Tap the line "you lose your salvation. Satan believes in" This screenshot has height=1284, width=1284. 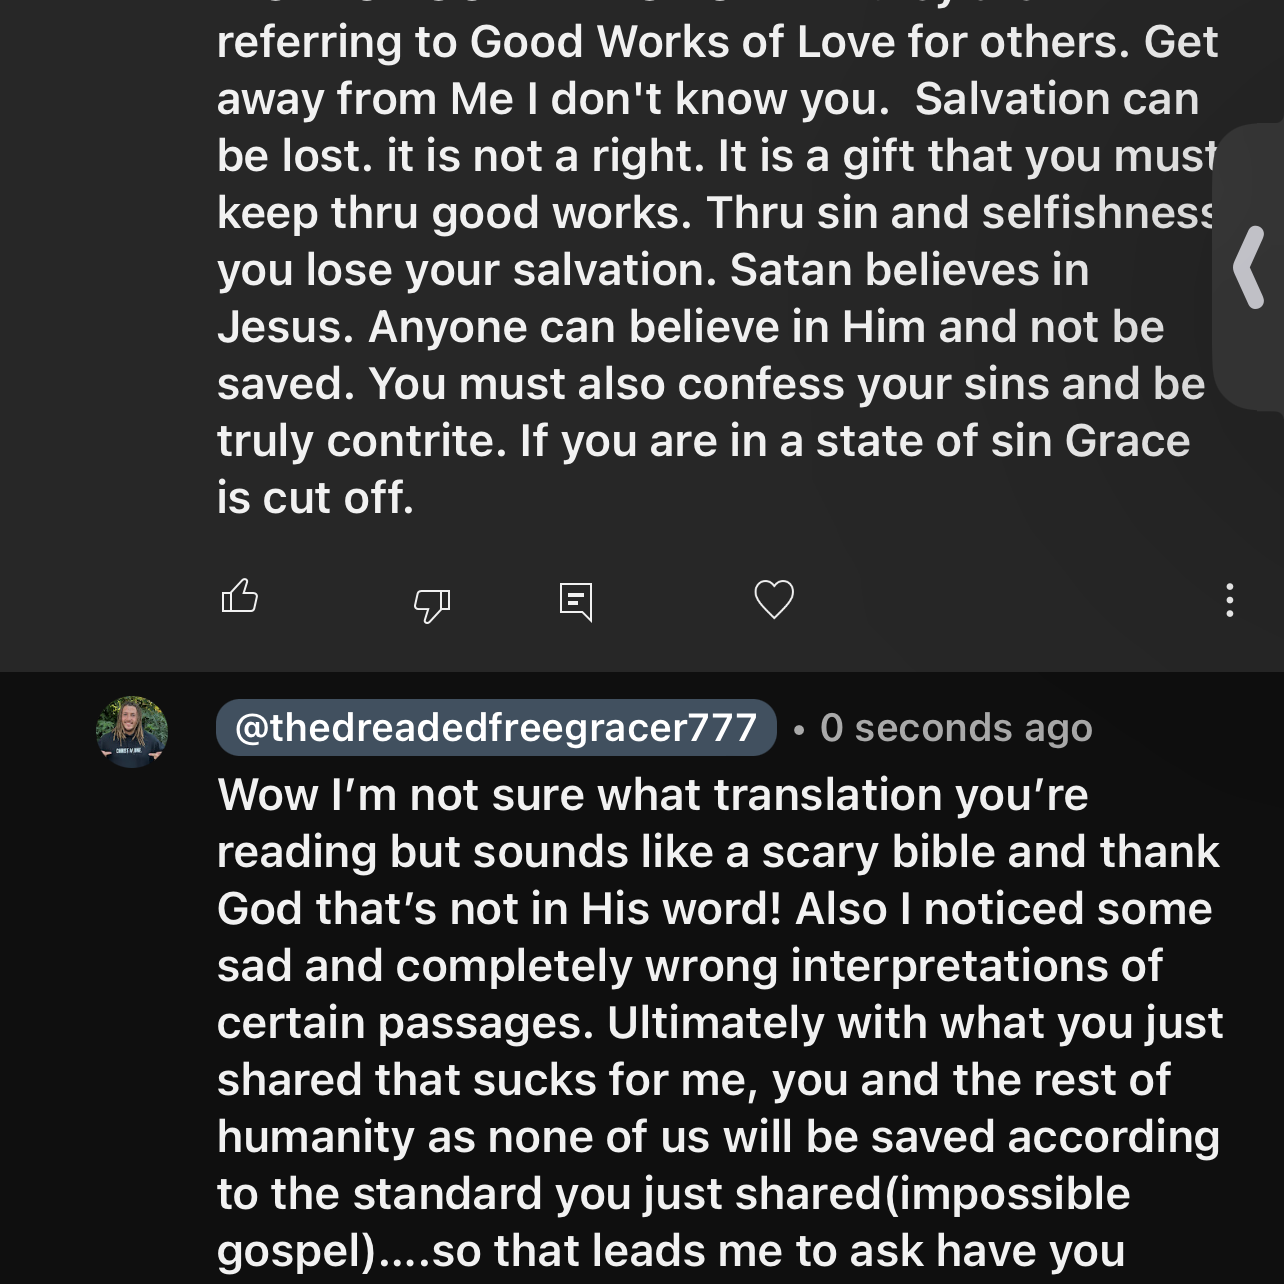click(x=653, y=270)
